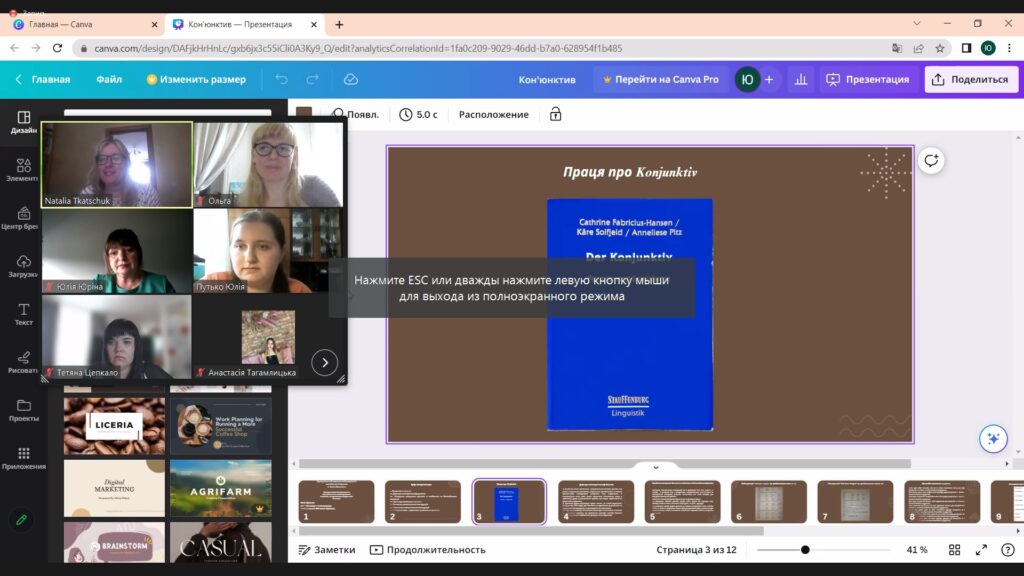Click the undo arrow in the toolbar

(281, 79)
